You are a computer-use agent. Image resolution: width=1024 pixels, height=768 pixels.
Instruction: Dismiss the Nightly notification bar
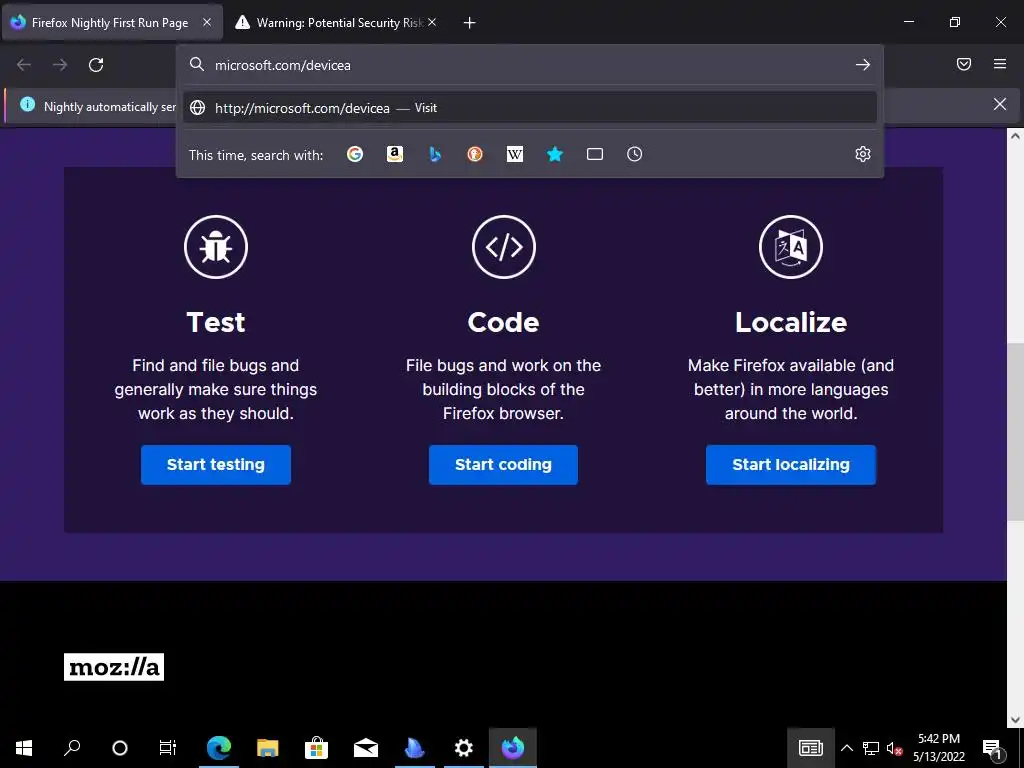point(999,104)
